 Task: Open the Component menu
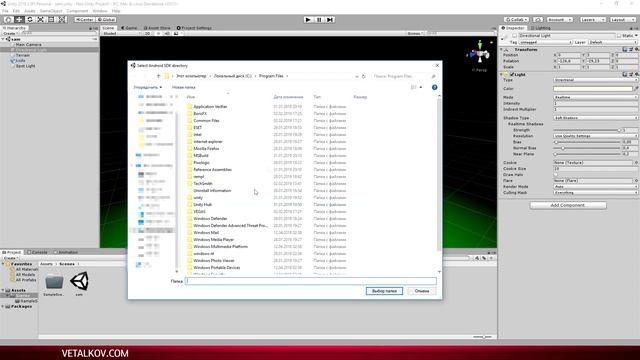[77, 11]
